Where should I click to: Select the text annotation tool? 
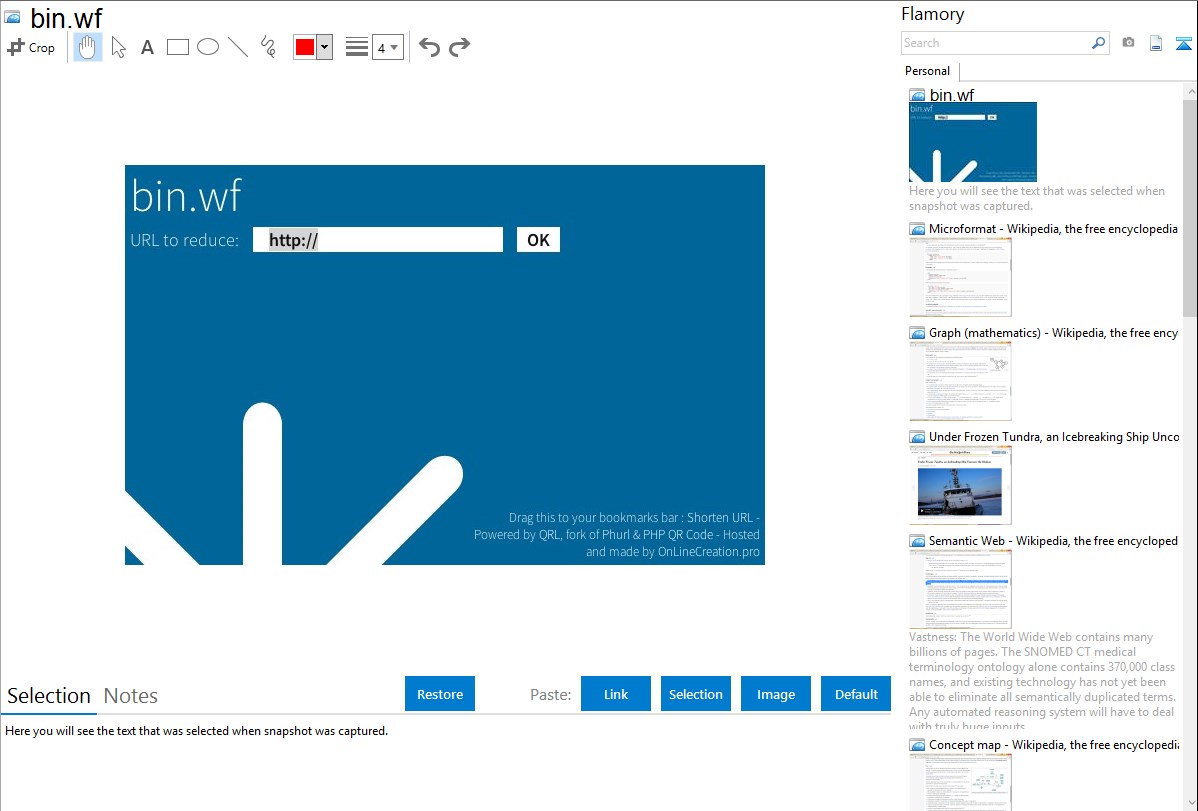[147, 47]
